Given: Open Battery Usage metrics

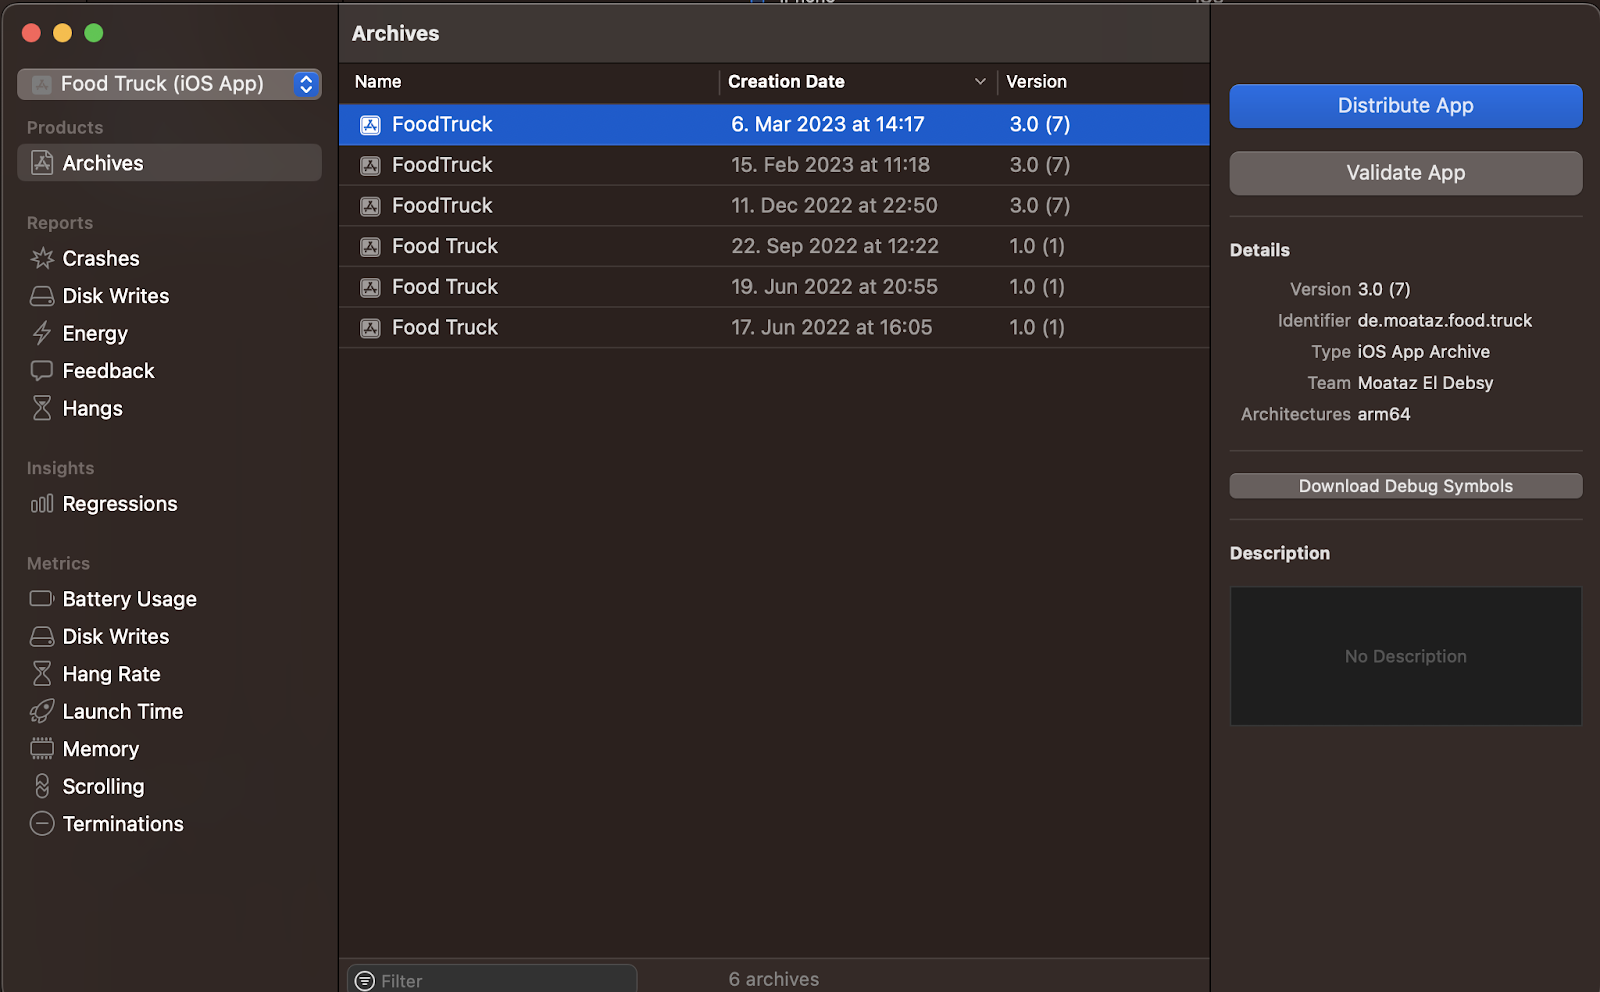Looking at the screenshot, I should tap(129, 599).
